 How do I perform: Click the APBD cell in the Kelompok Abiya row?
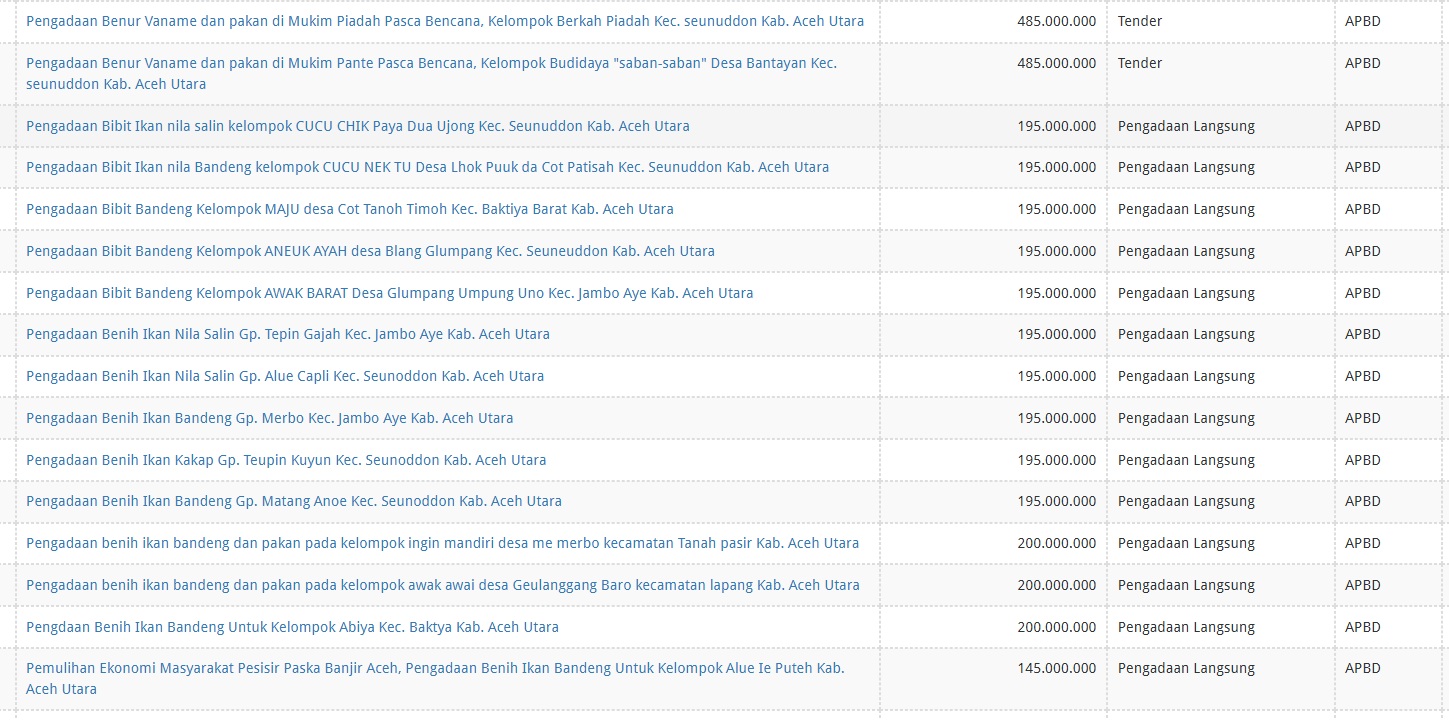point(1362,627)
